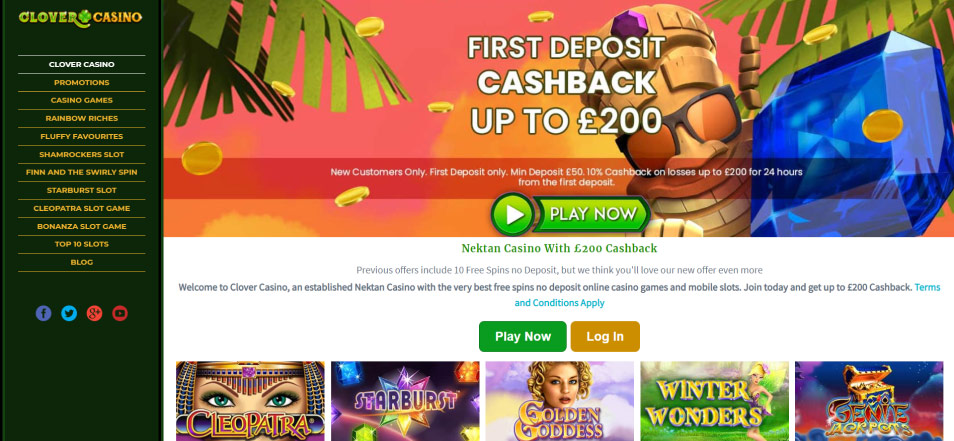Viewport: 954px width, 441px height.
Task: Open the Winter Wonders game tile
Action: [714, 401]
